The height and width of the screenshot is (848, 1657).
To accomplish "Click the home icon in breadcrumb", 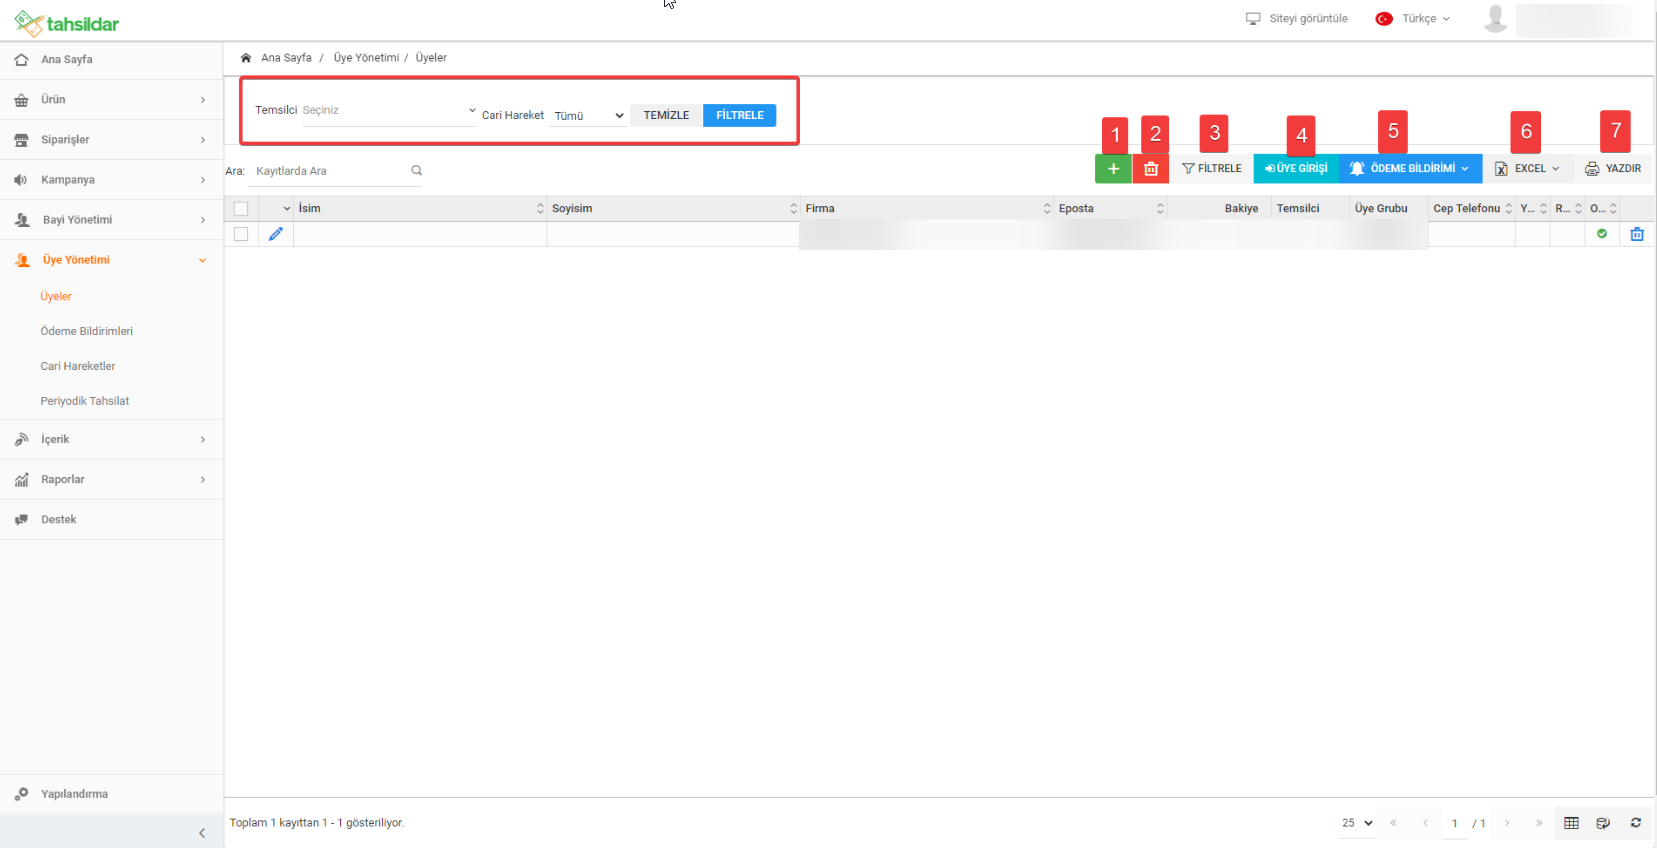I will tap(246, 58).
